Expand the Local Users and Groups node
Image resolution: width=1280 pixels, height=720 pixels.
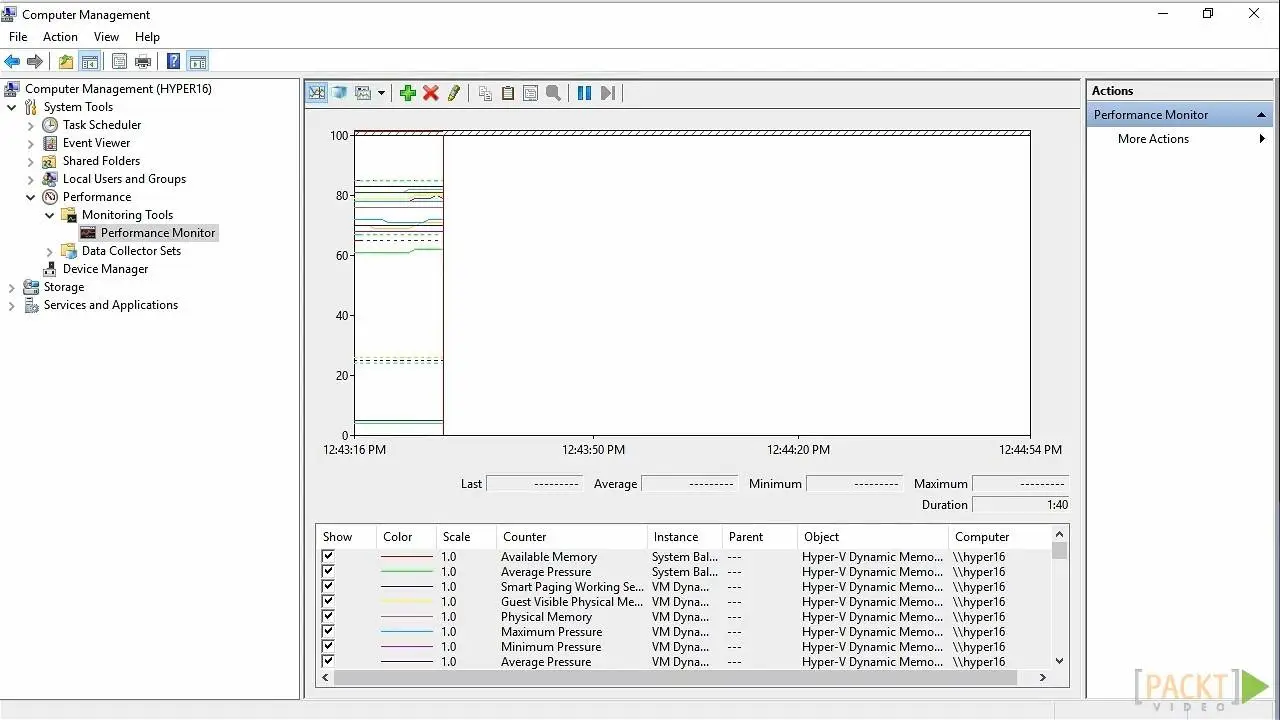(x=31, y=179)
